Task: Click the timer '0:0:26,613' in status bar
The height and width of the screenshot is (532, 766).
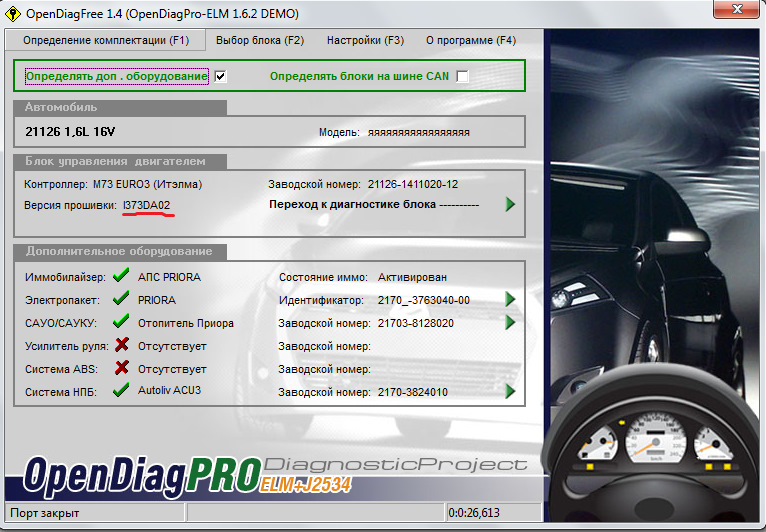Action: [474, 513]
